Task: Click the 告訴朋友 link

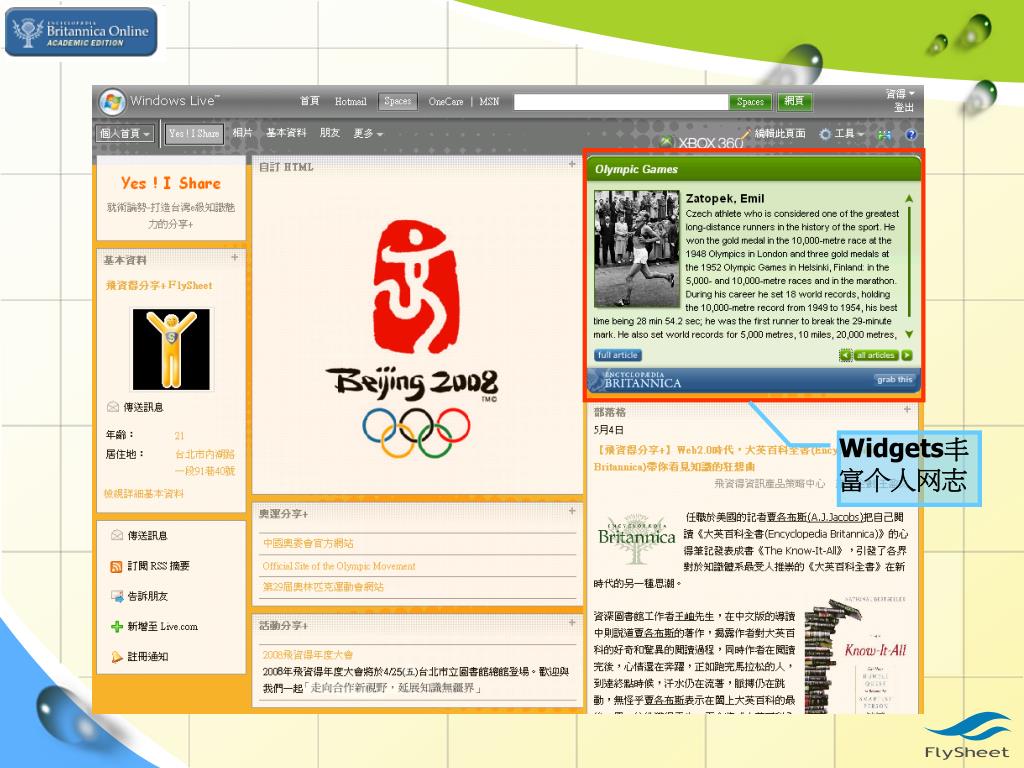Action: click(x=148, y=596)
